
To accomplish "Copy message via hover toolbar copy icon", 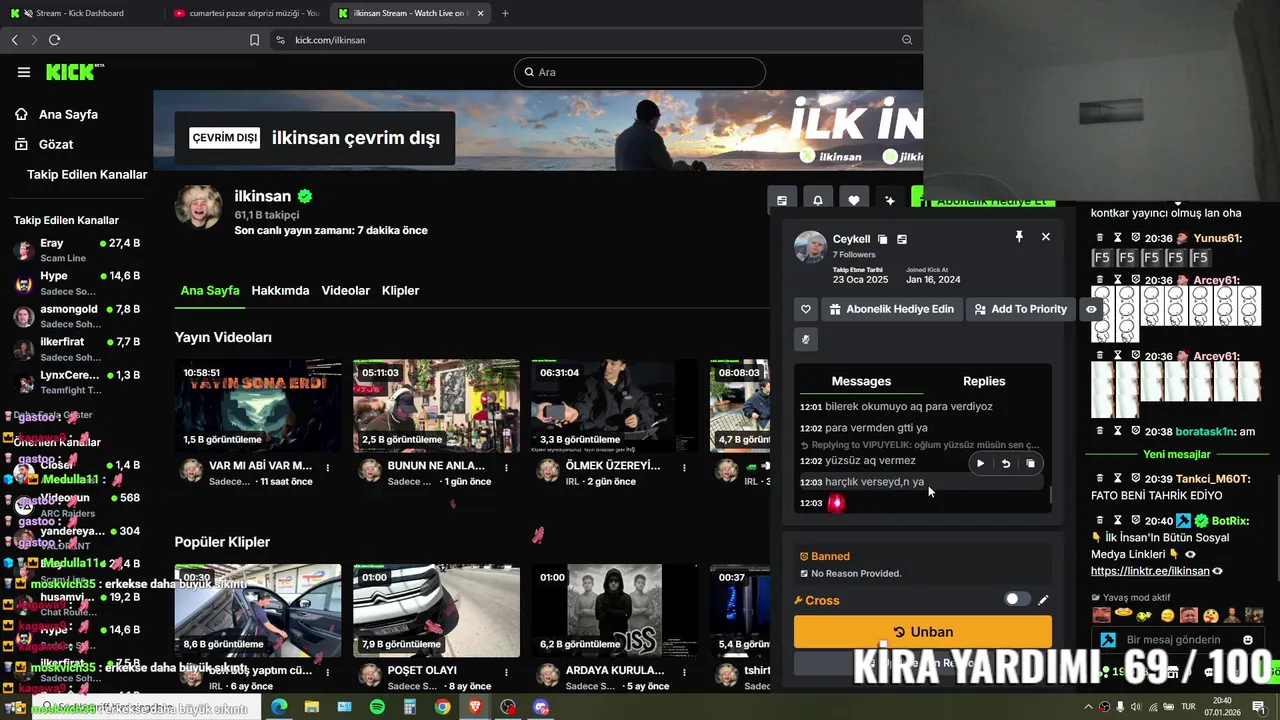I will (x=1030, y=463).
